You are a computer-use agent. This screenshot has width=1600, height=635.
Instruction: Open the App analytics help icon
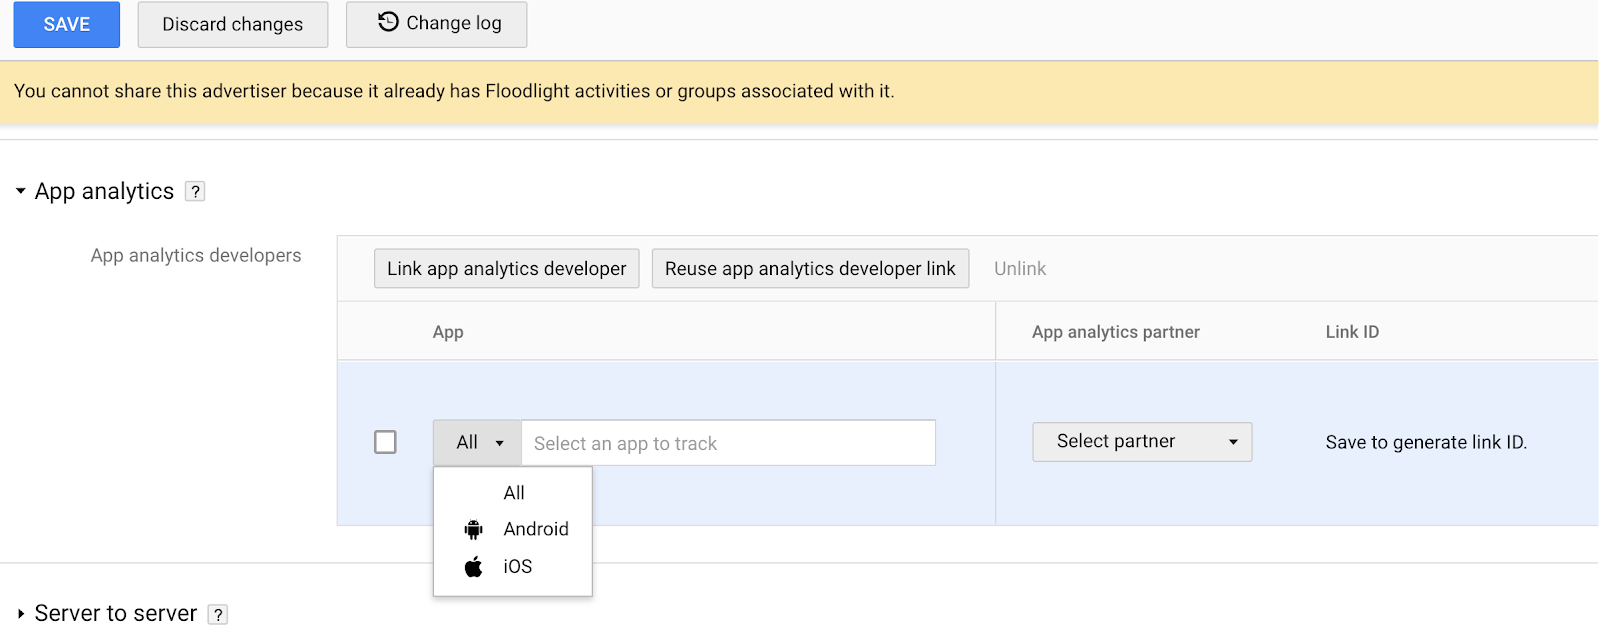pos(196,191)
